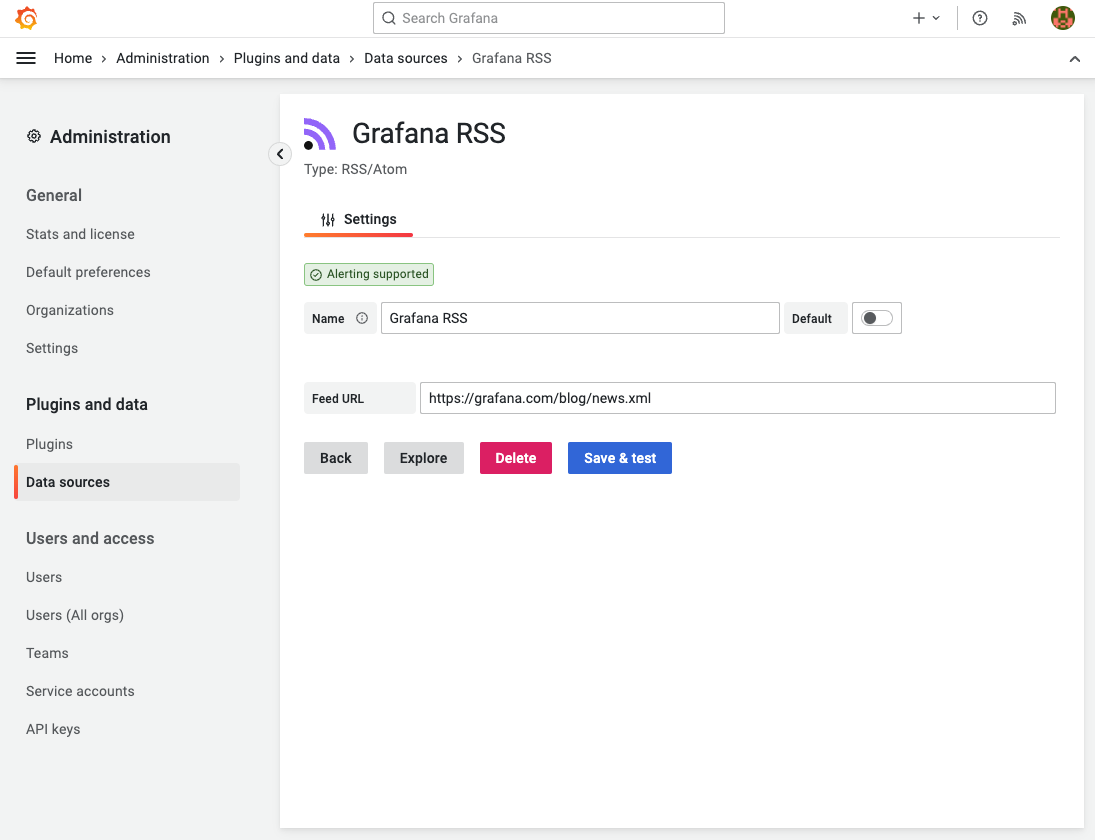Open API keys in the sidebar

(53, 729)
